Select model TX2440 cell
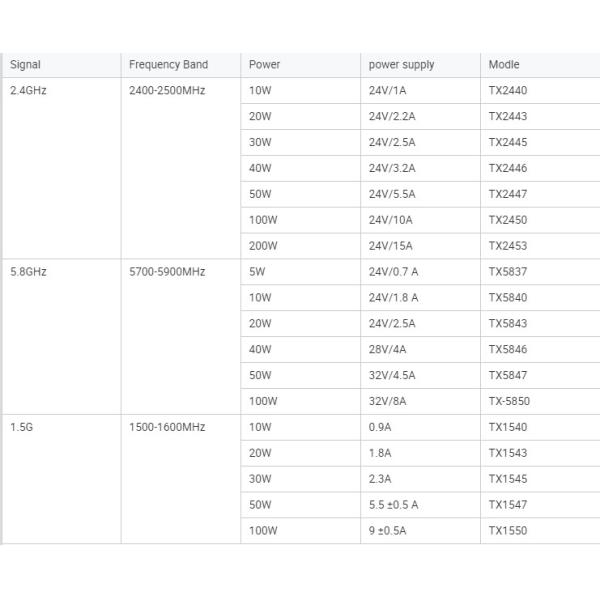 [507, 91]
